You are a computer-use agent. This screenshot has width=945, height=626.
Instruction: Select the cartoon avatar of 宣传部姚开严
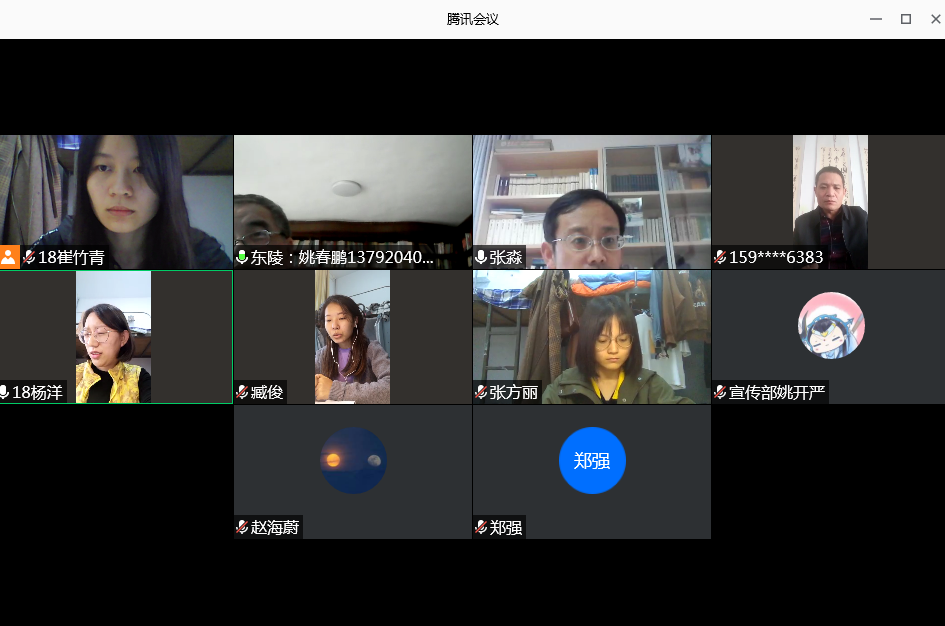point(831,326)
